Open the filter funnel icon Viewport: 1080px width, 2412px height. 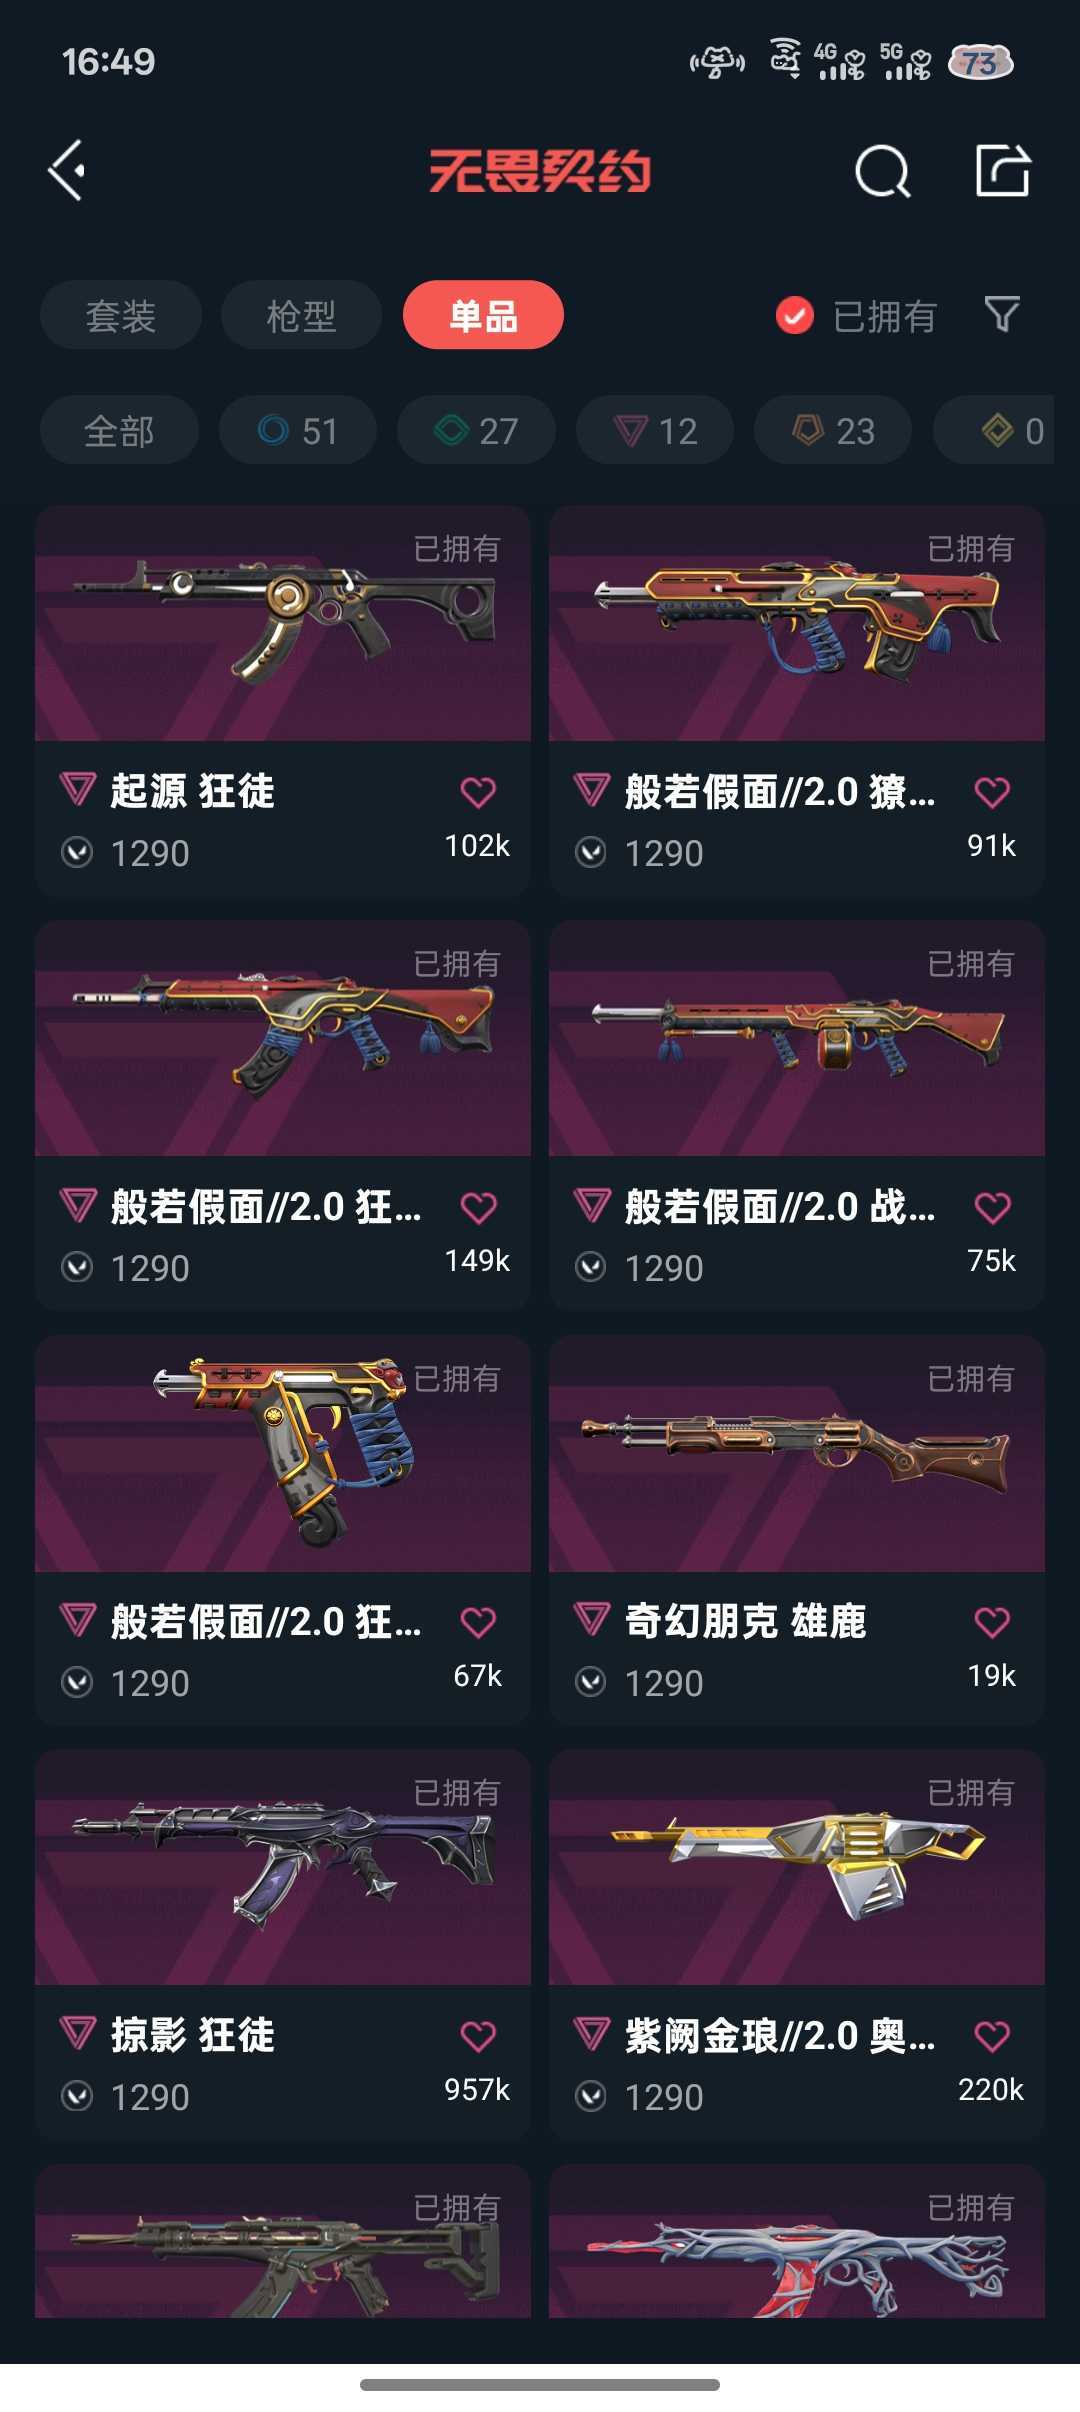pyautogui.click(x=1002, y=315)
